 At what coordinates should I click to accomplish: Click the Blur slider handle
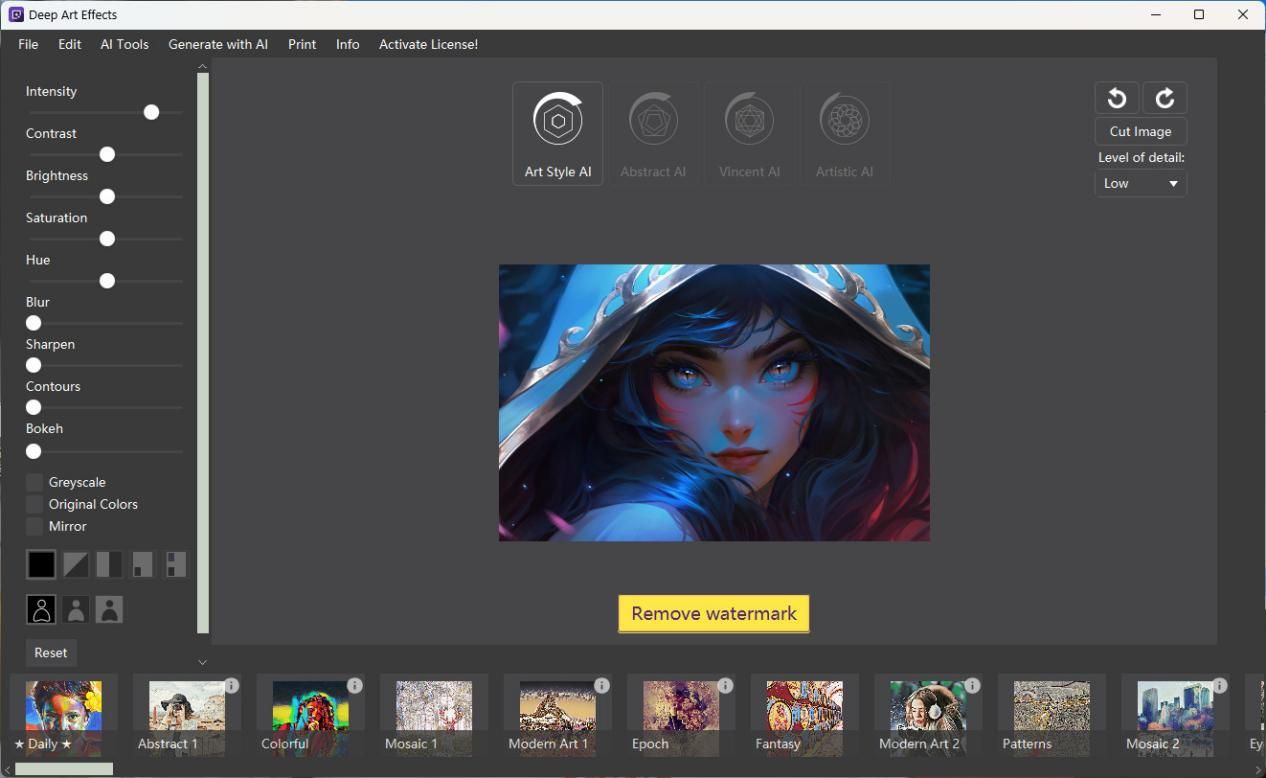tap(34, 323)
